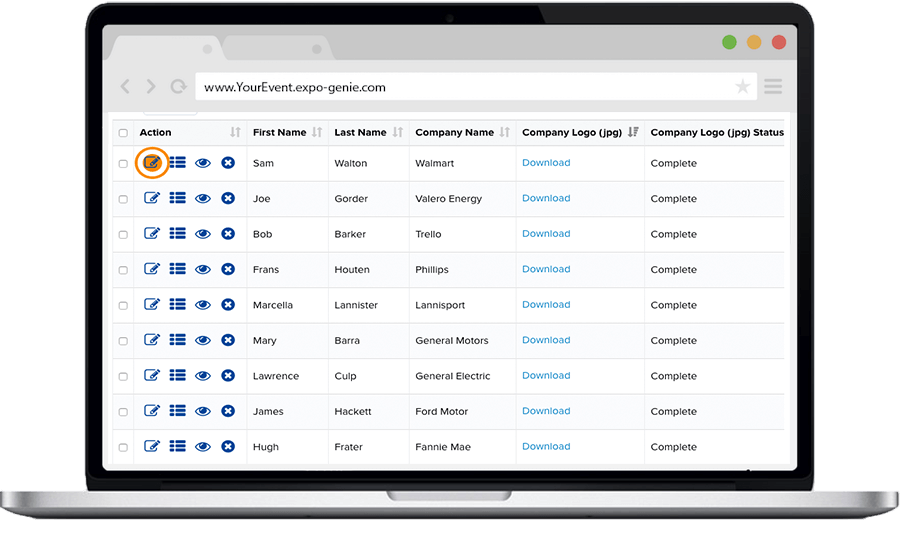
Task: Sort by Company Name column arrows
Action: (x=504, y=132)
